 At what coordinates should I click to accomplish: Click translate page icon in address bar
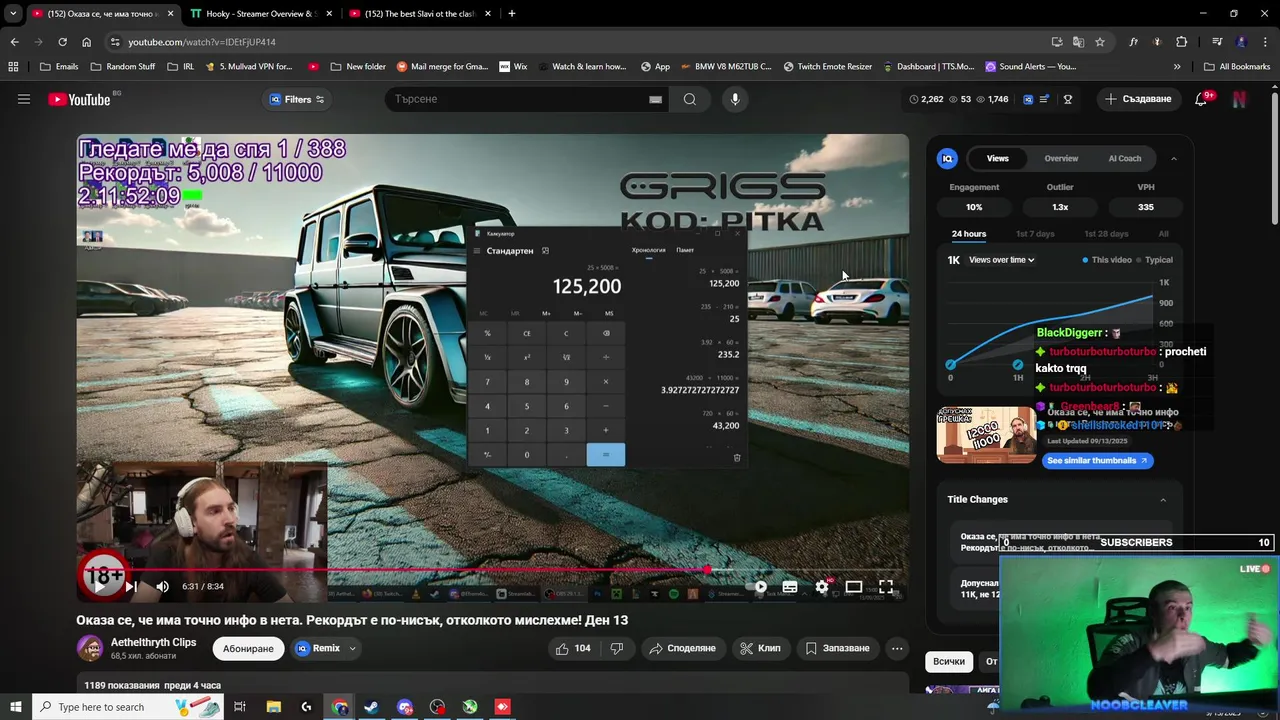(x=1078, y=42)
